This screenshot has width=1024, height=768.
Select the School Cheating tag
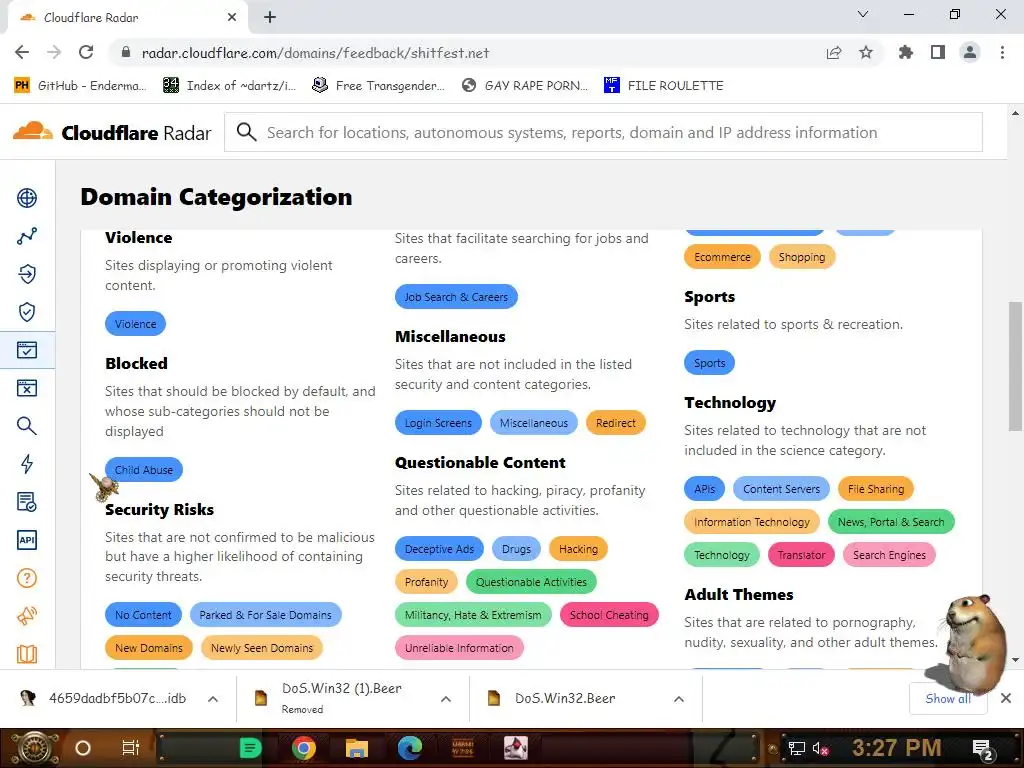[609, 615]
